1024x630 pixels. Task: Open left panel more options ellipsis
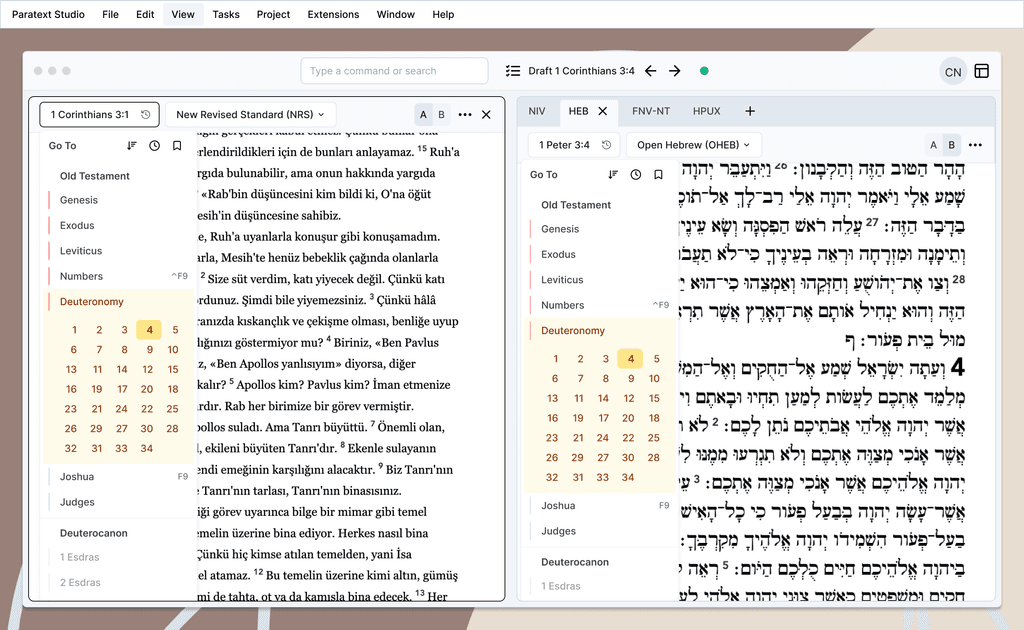point(465,114)
